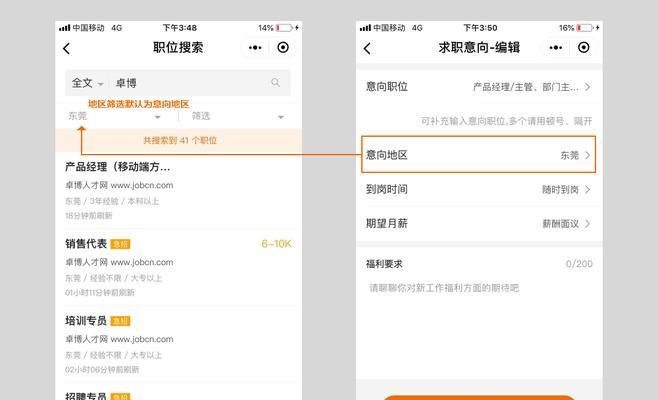Tap the circular close target icon on 职位搜索

283,47
